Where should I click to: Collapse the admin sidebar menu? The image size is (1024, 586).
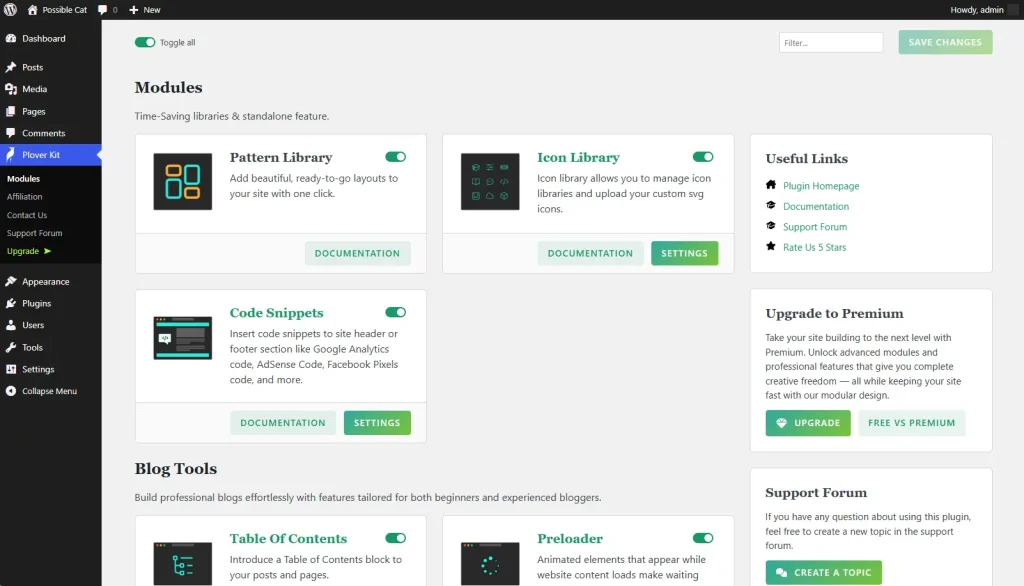coord(49,391)
